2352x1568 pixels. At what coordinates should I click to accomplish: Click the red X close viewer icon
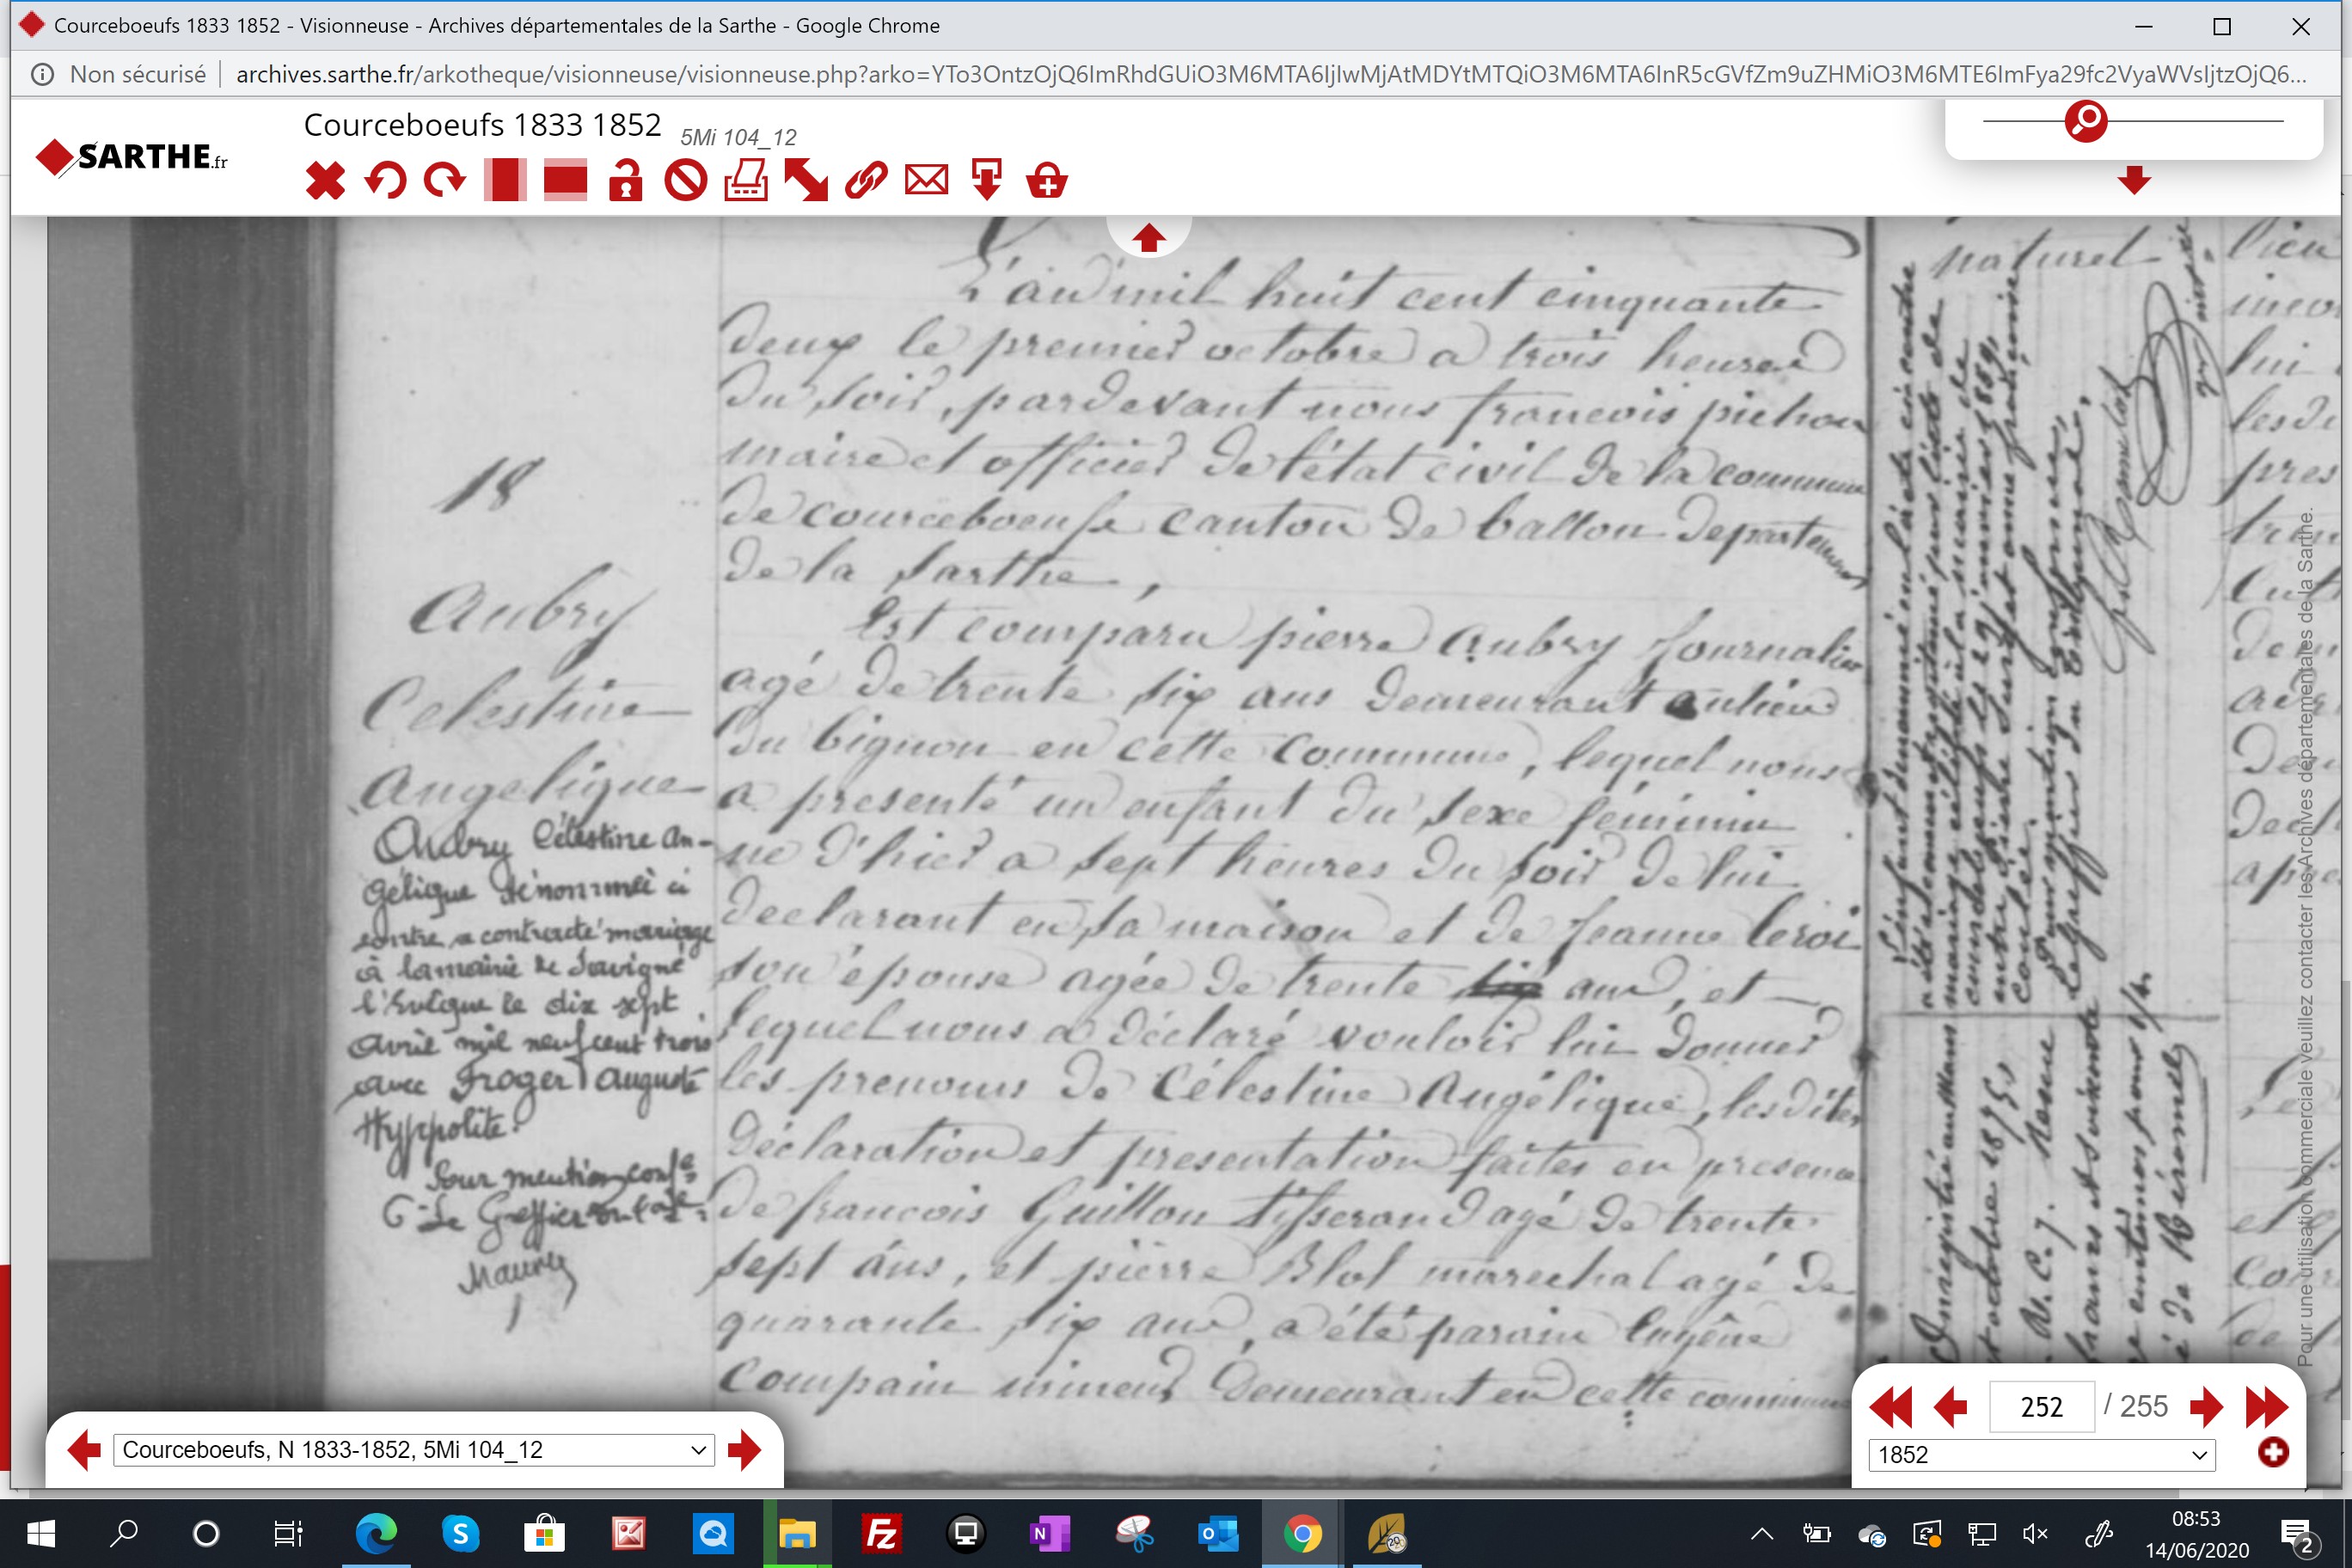[x=325, y=181]
